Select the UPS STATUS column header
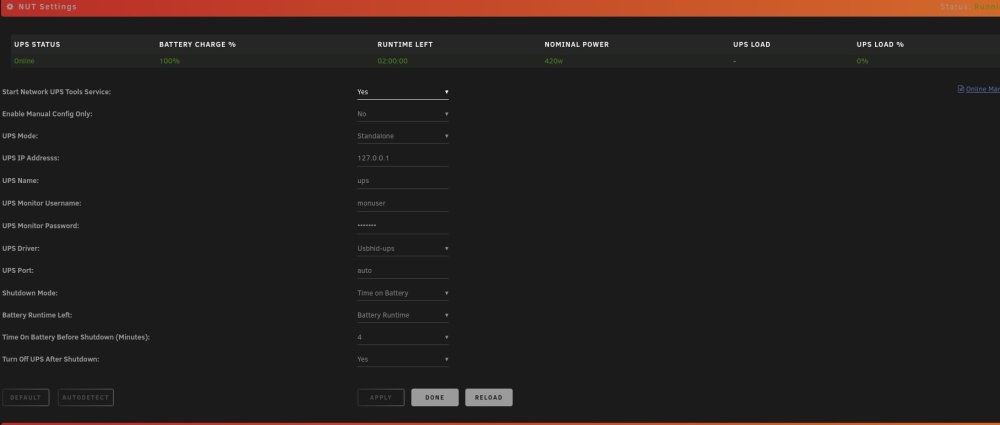This screenshot has height=425, width=1000. pos(37,45)
